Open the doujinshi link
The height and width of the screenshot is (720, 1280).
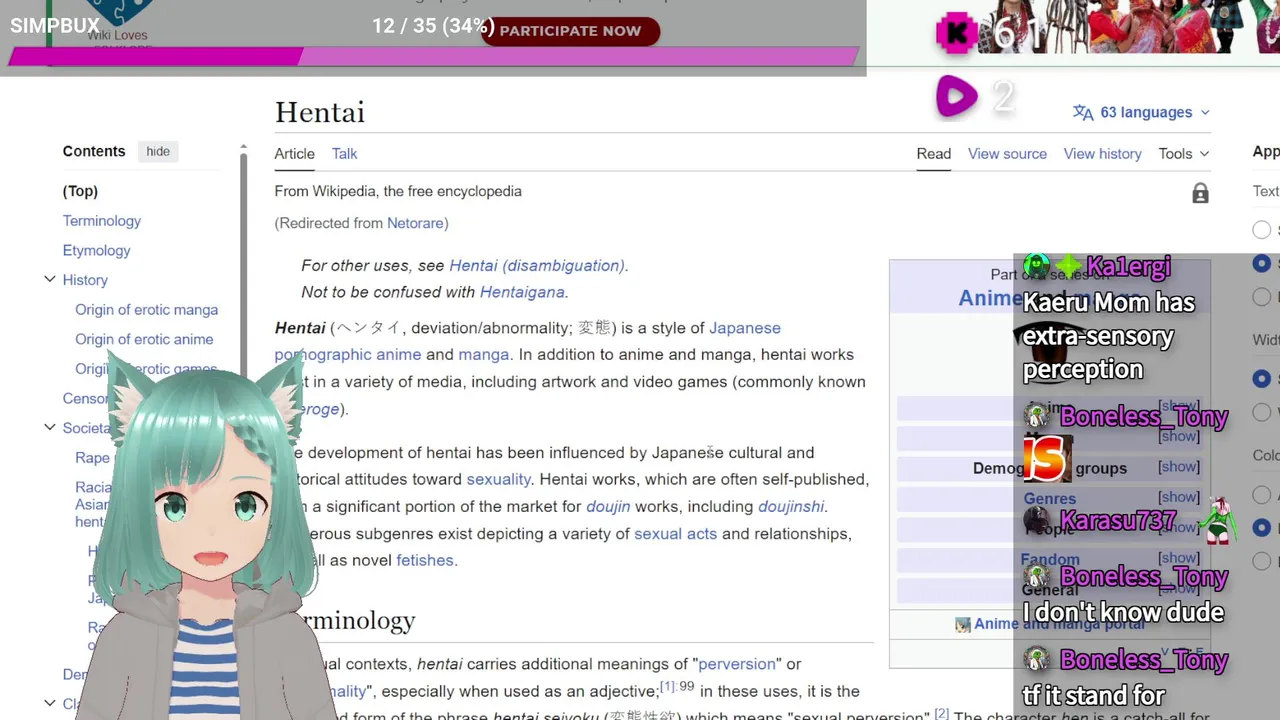[791, 506]
